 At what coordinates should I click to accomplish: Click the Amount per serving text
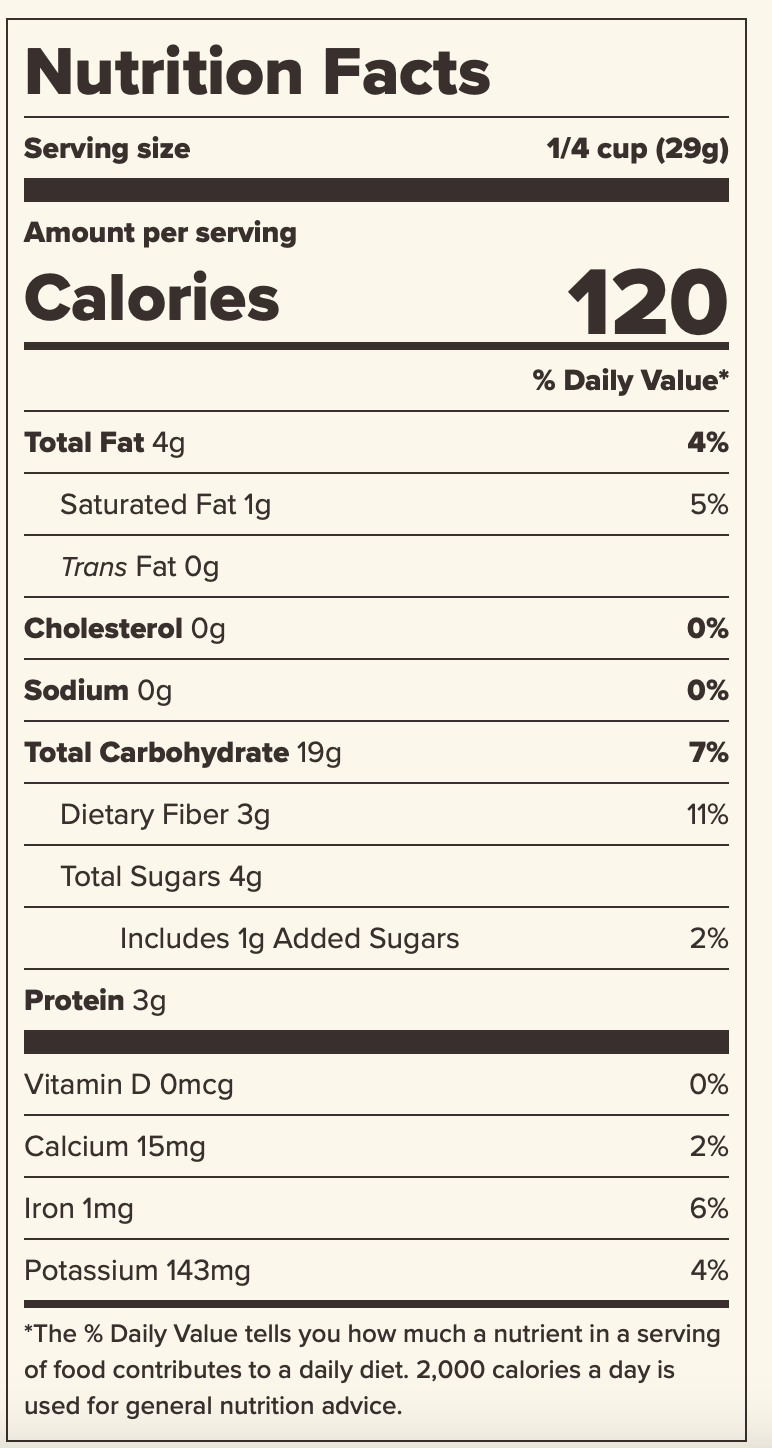tap(160, 233)
